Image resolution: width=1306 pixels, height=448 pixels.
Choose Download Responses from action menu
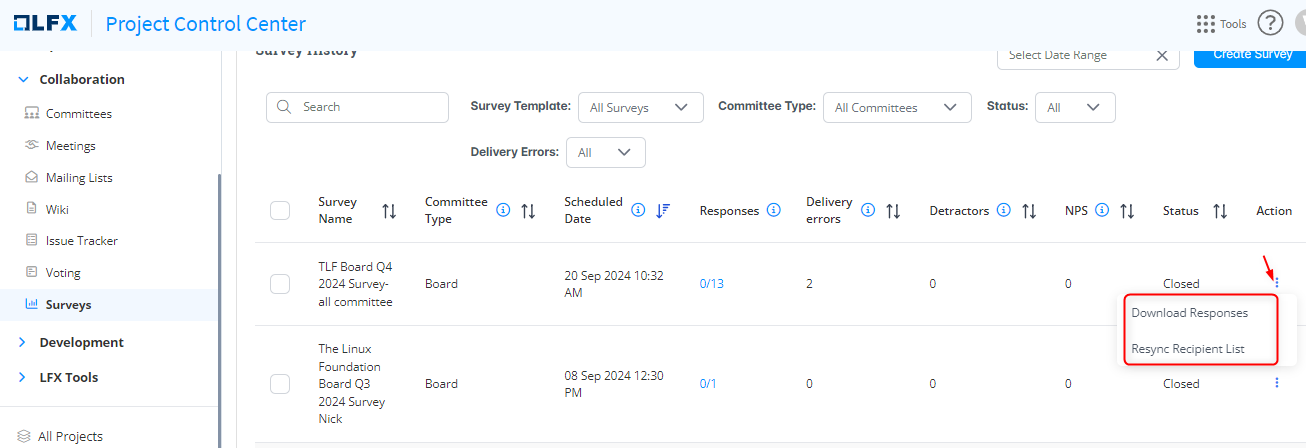coord(1189,313)
